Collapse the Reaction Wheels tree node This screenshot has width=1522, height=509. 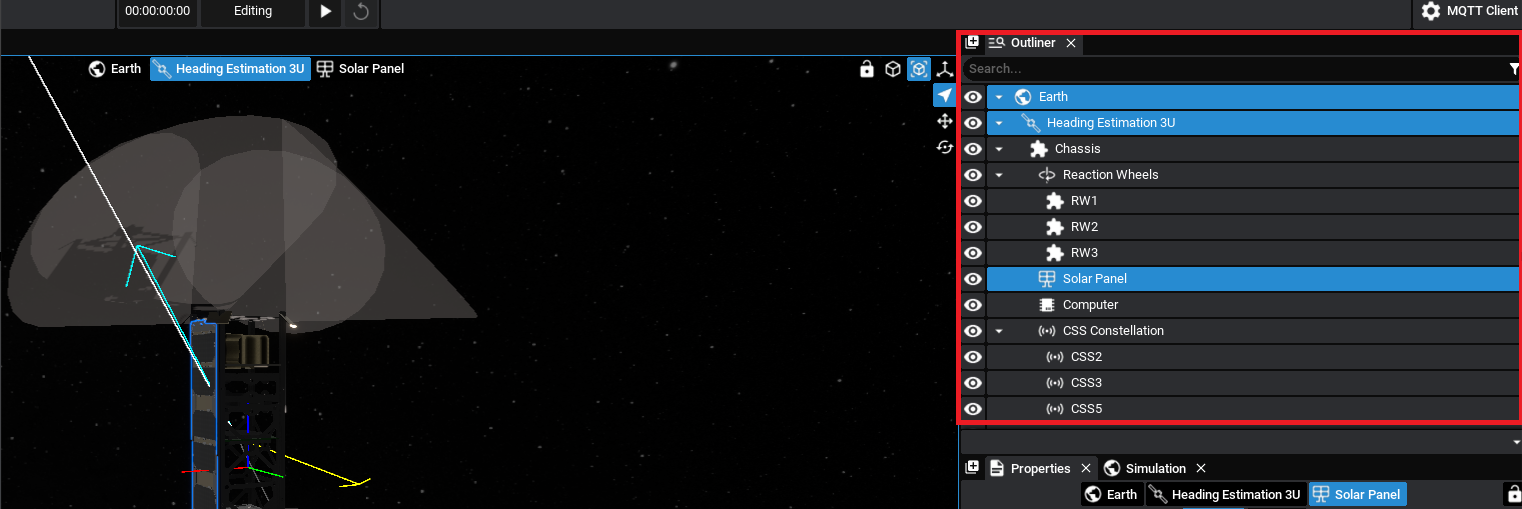pos(999,175)
